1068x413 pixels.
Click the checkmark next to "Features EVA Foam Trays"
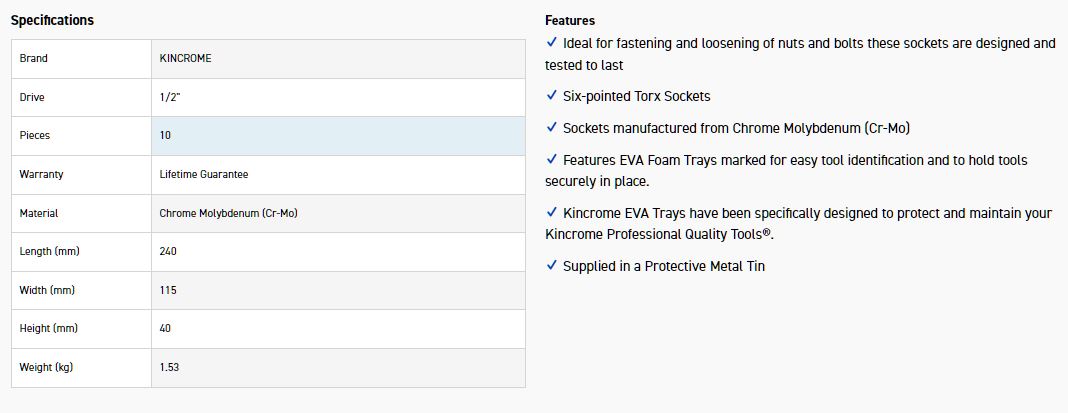point(551,160)
